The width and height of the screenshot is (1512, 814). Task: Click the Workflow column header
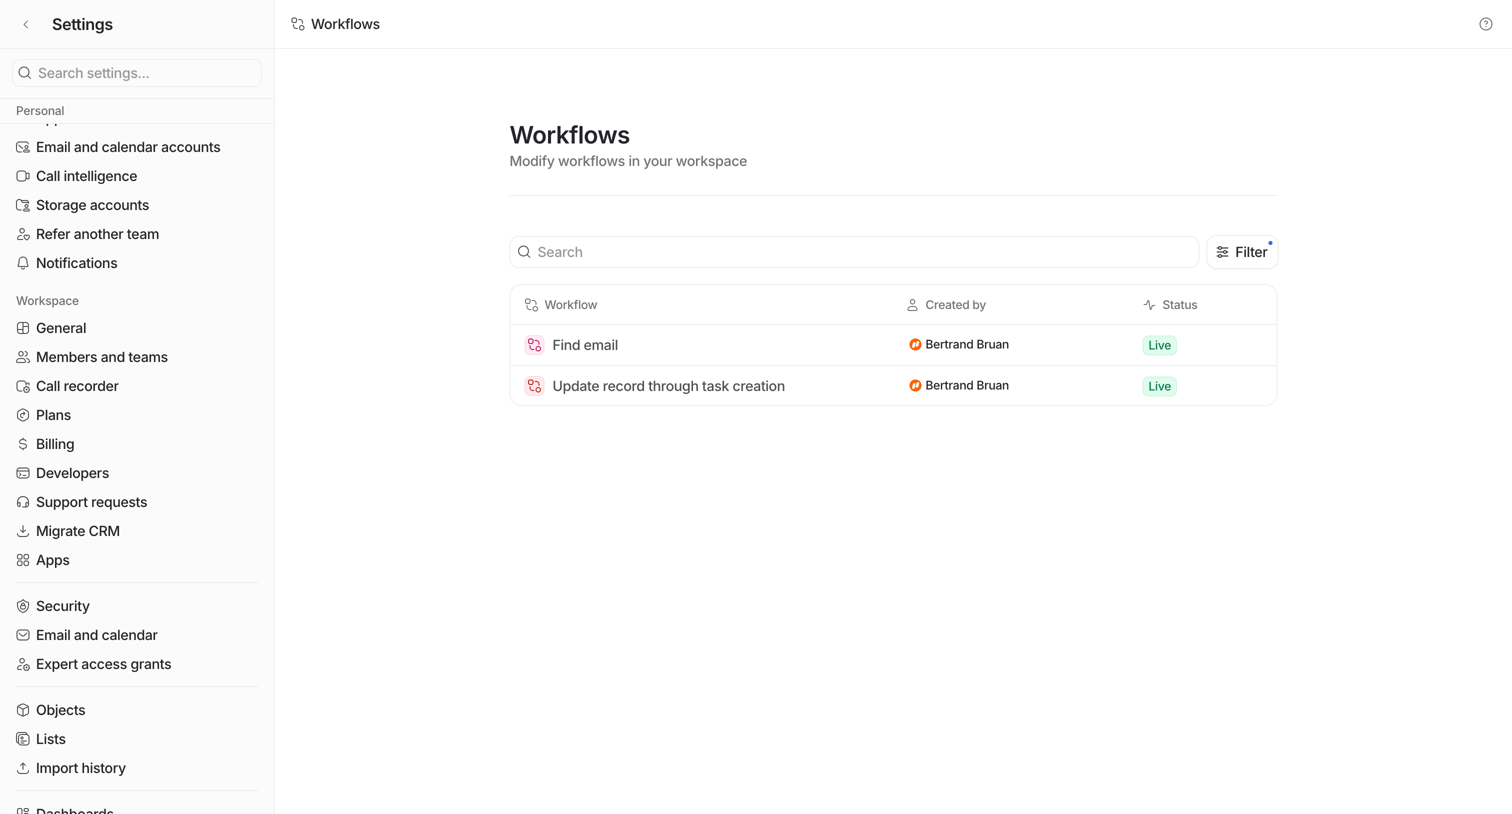[561, 305]
